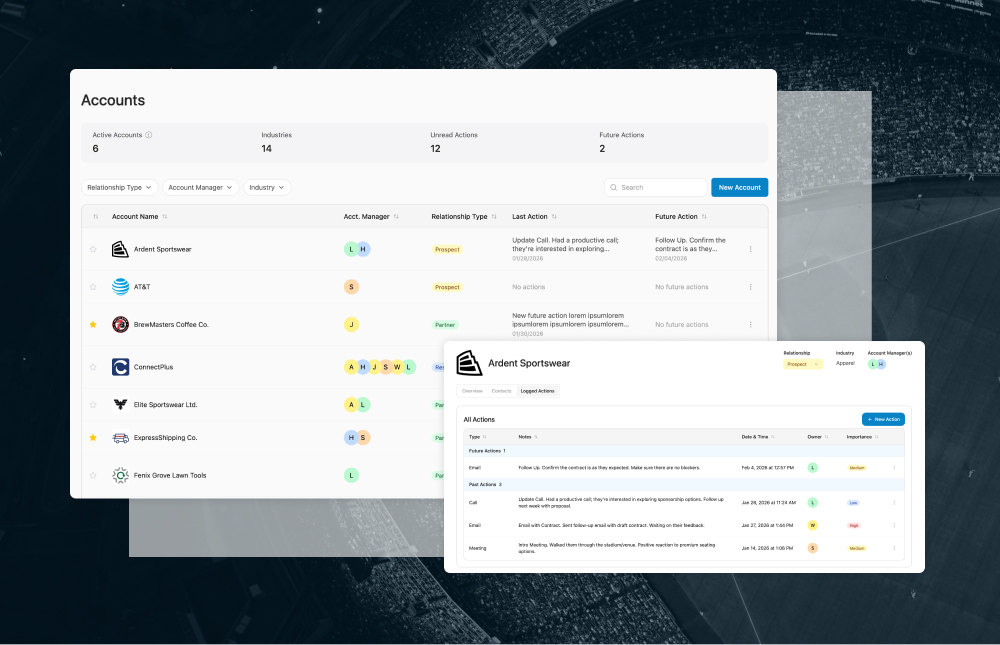Click the Ardent Sportswear account logo icon
This screenshot has width=1000, height=645.
click(x=120, y=249)
